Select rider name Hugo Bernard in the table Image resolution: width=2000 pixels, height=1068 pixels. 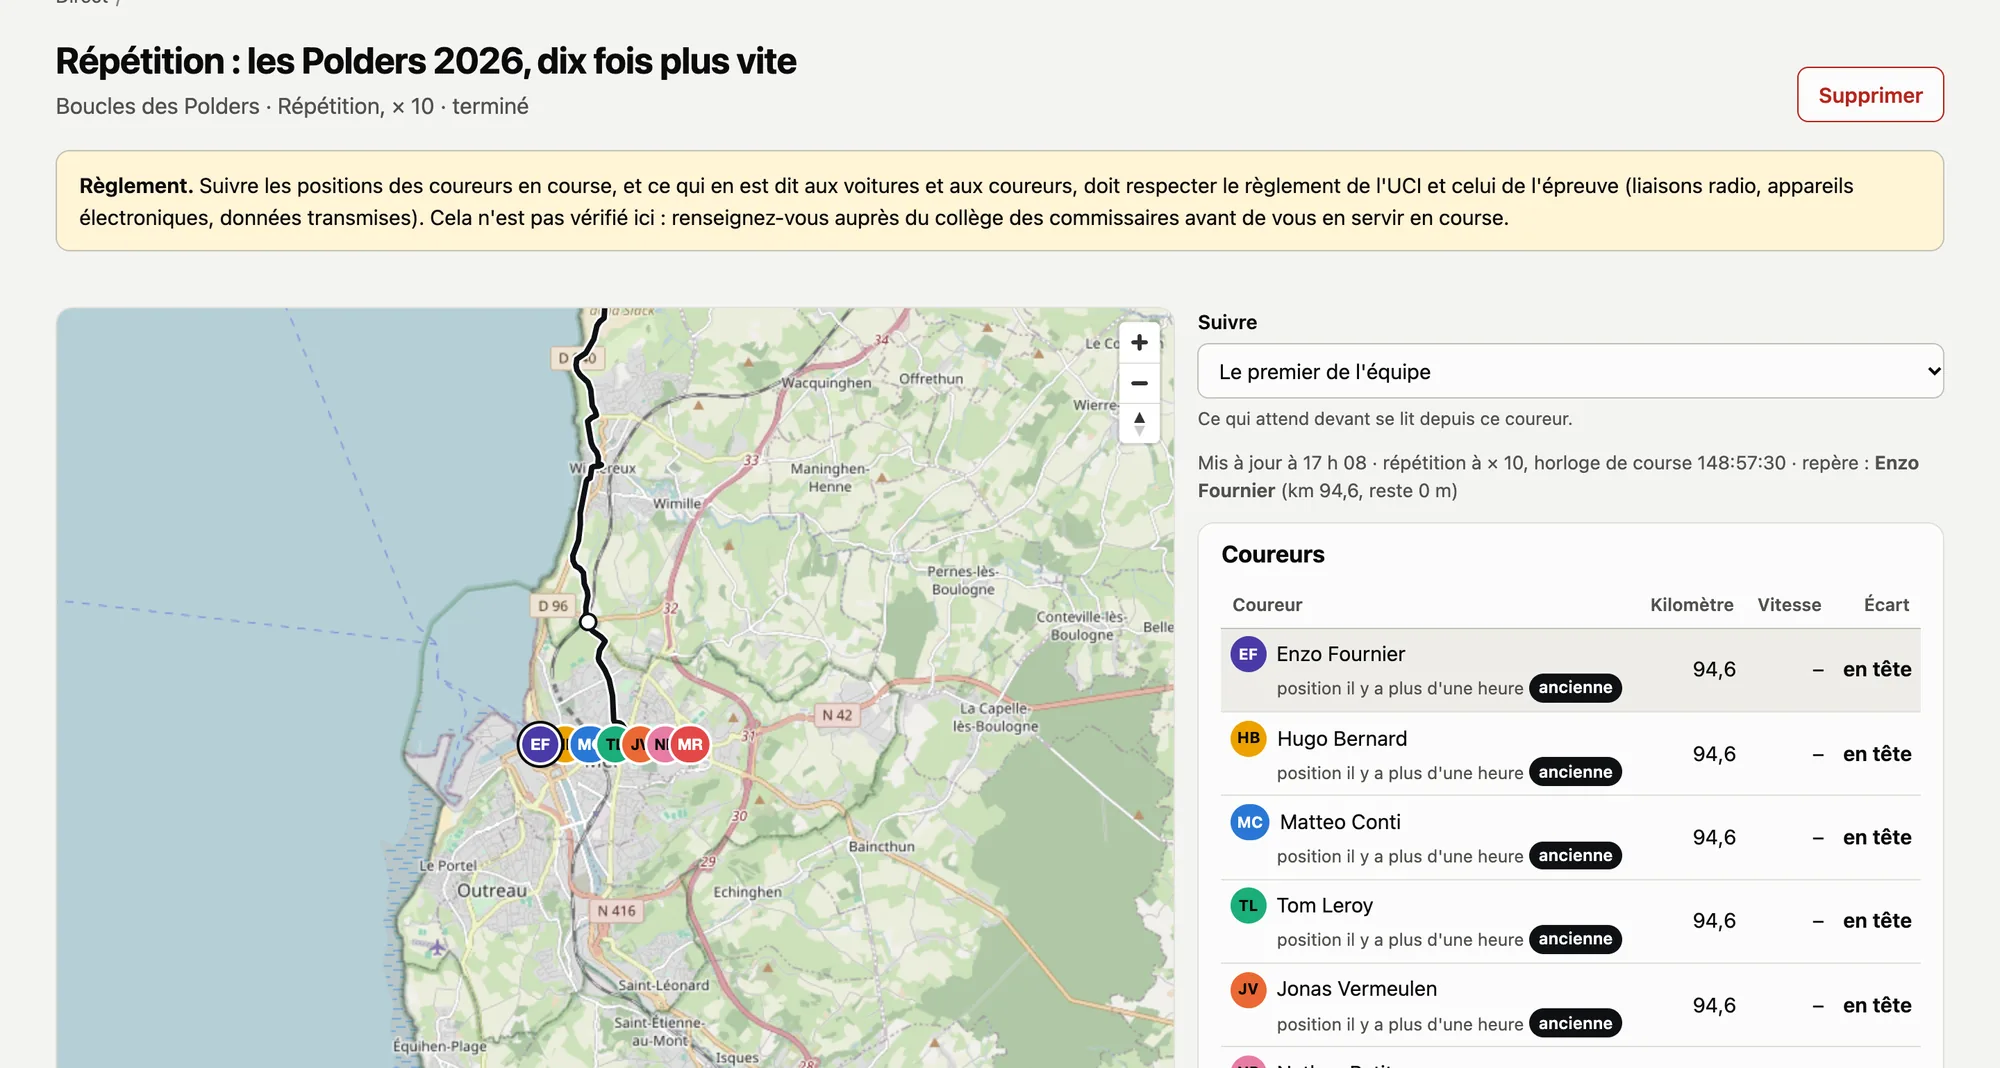[x=1341, y=739]
